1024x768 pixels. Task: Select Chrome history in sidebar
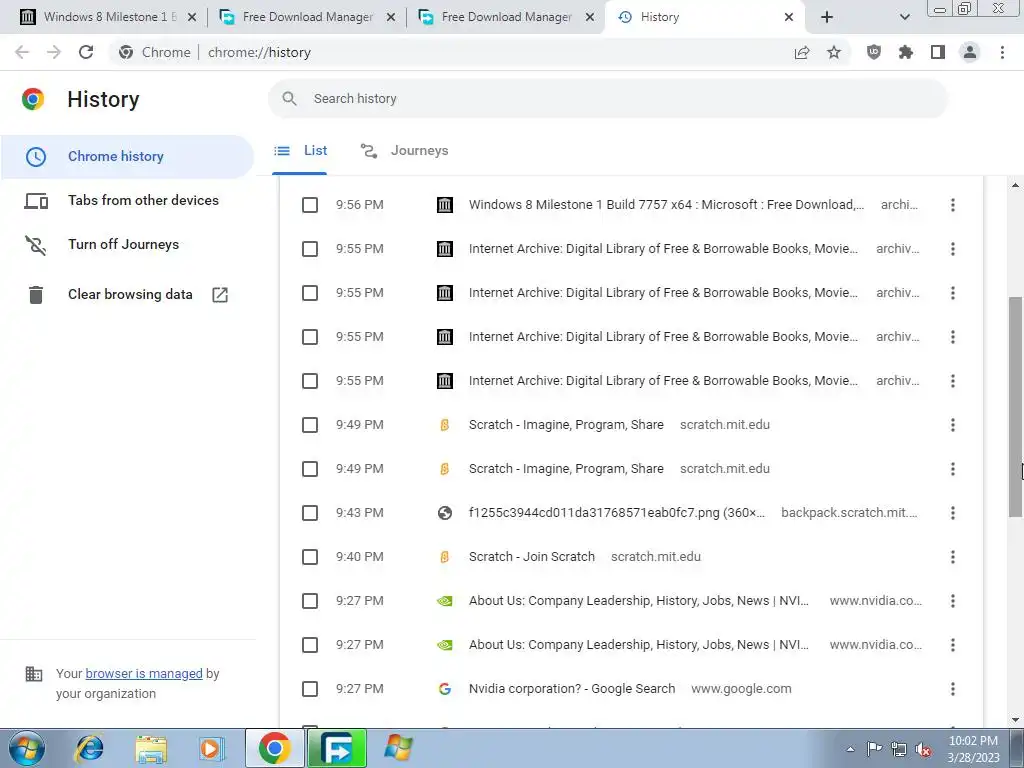tap(127, 157)
